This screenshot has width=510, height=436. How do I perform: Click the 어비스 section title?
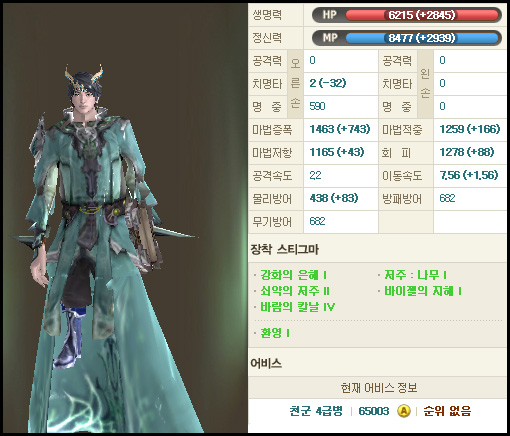266,363
